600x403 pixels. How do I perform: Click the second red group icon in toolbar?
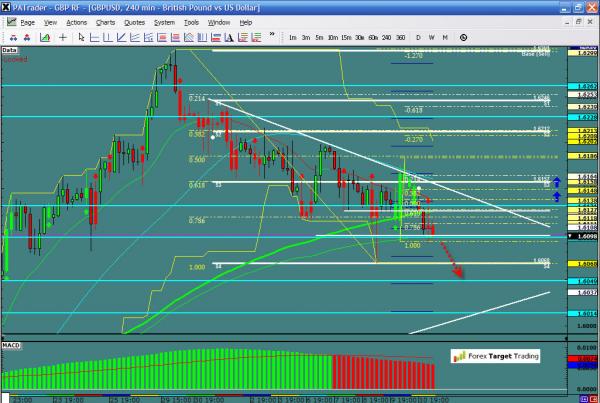pos(27,38)
